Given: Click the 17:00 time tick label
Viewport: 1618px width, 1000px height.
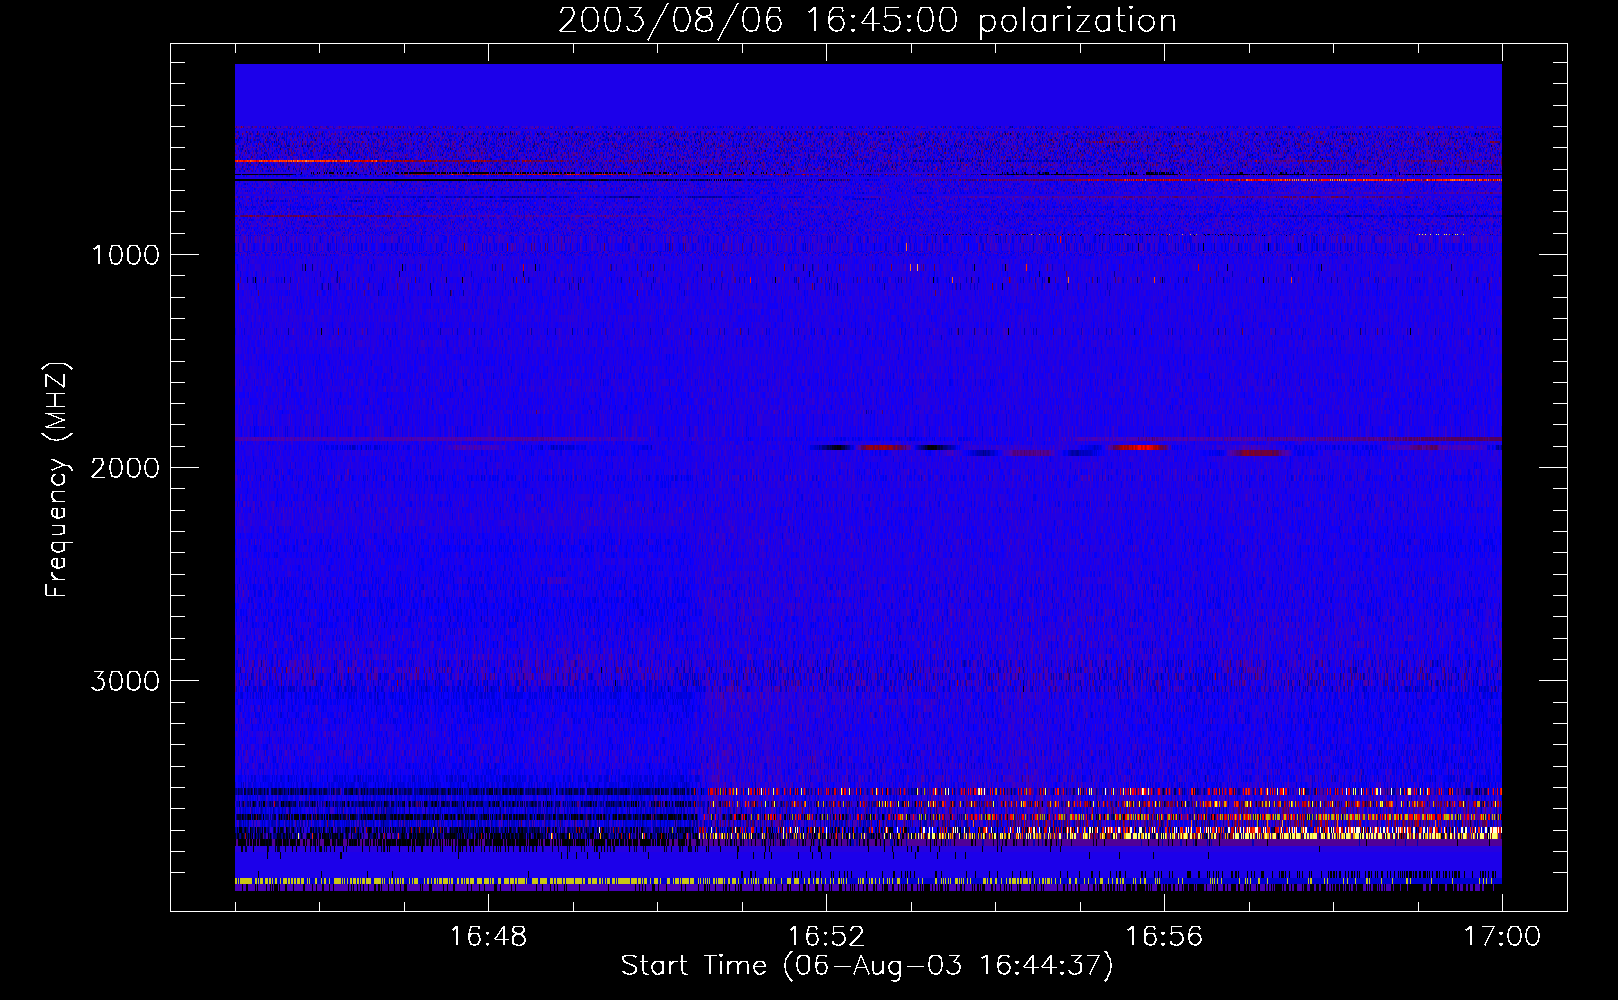Looking at the screenshot, I should coord(1502,937).
